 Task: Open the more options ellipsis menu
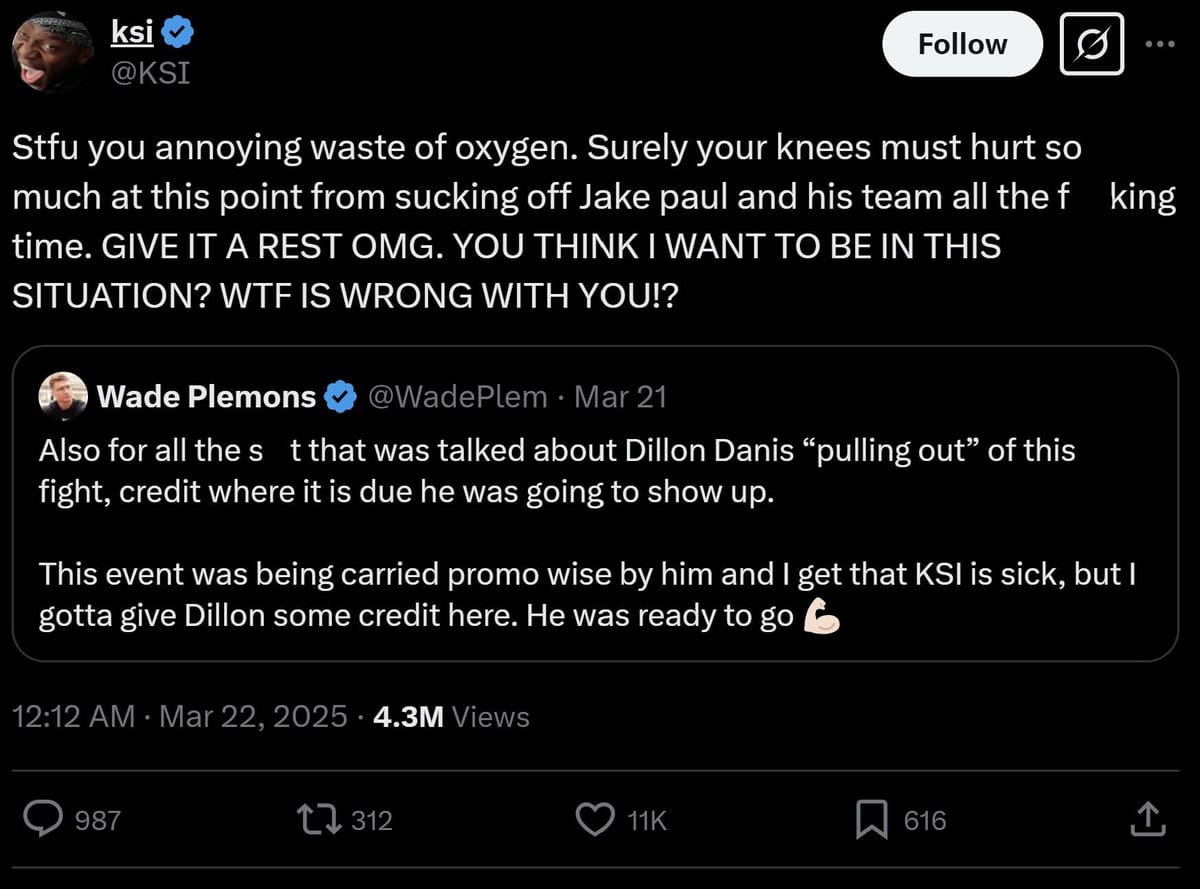click(x=1160, y=44)
